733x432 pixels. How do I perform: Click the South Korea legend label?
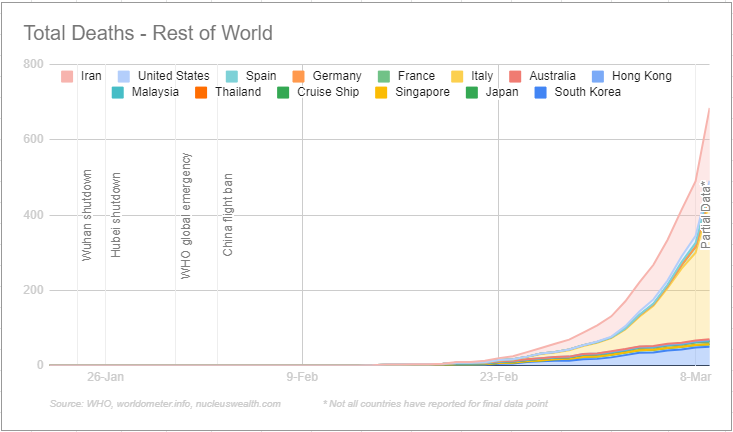coord(588,92)
